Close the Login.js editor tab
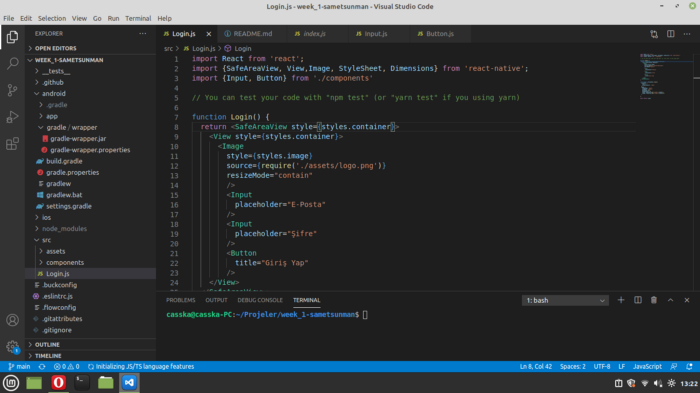Screen dimensions: 700x393 [208, 34]
